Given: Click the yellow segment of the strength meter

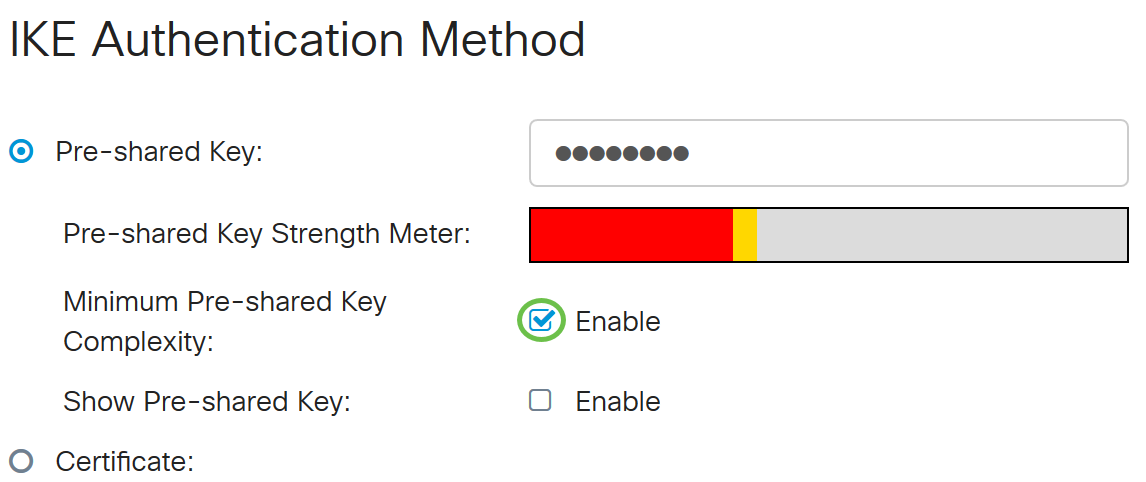Looking at the screenshot, I should point(745,235).
